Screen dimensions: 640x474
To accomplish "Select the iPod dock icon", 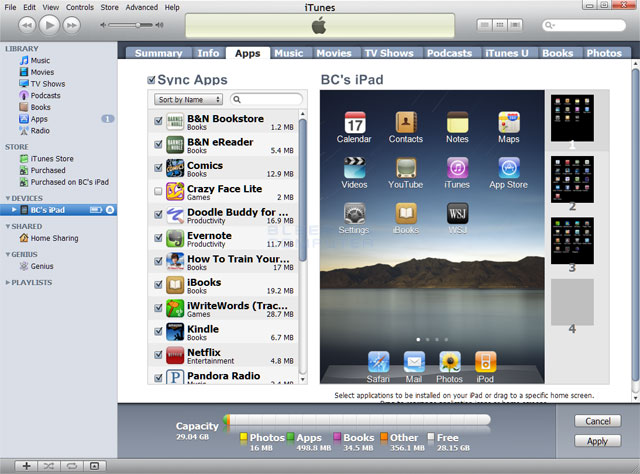I will click(485, 362).
